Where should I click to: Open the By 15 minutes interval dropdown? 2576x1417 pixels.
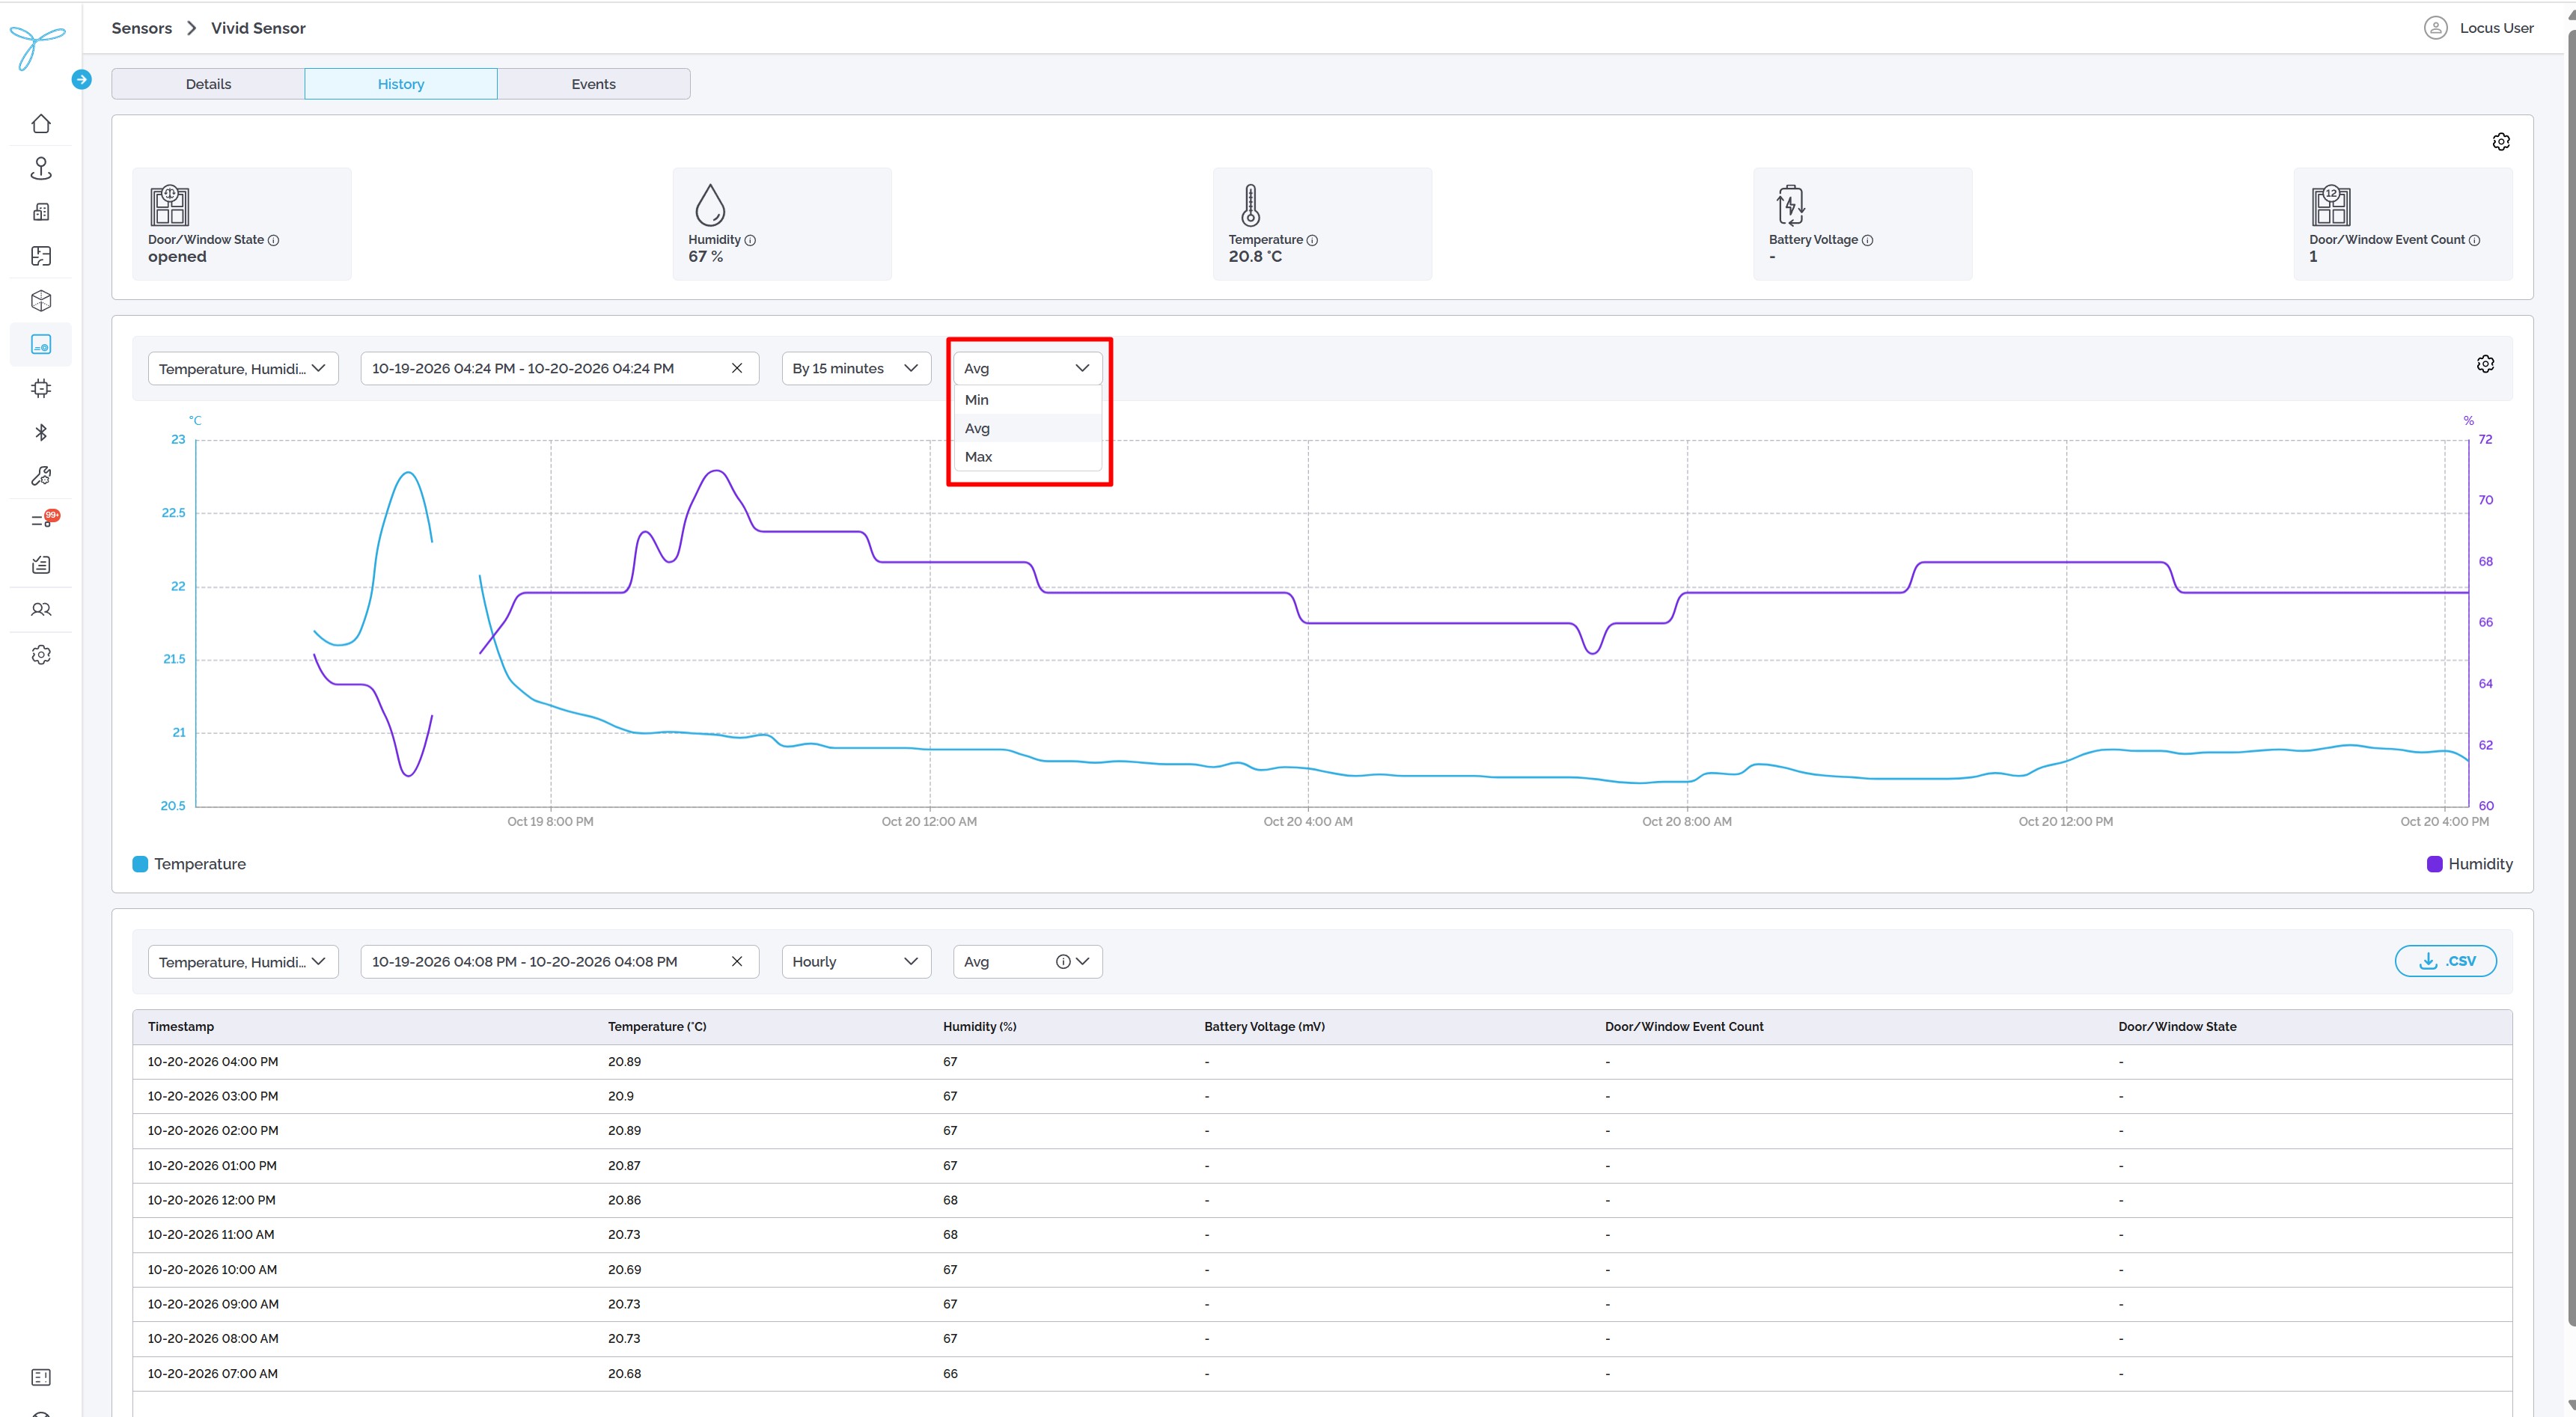(856, 368)
